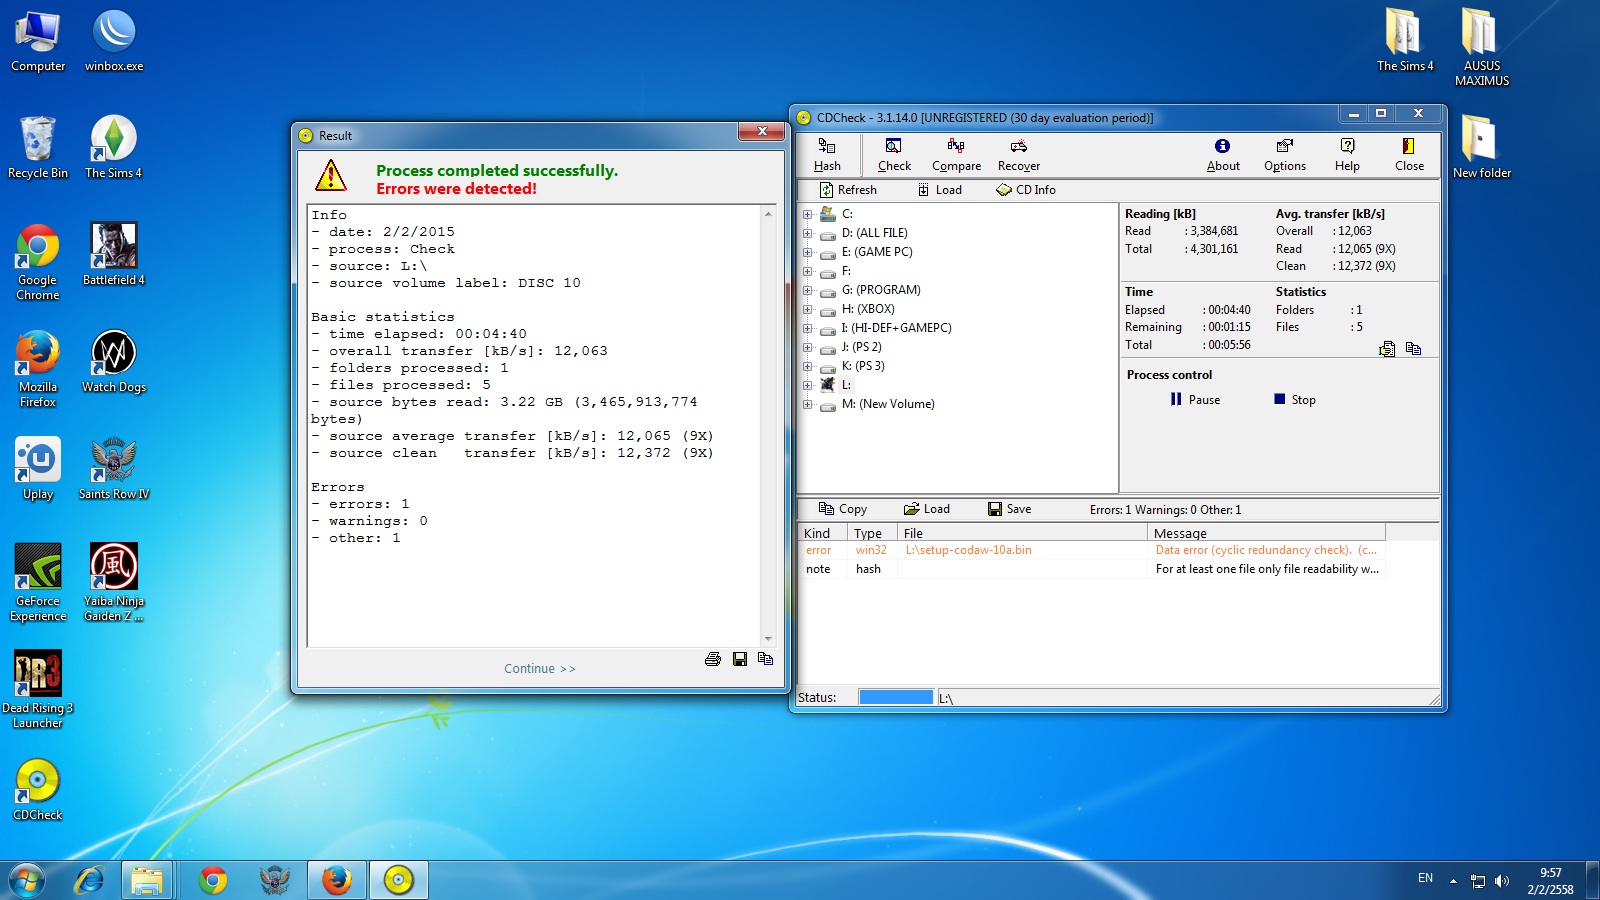Screen dimensions: 1600x900
Task: Click the save icon in Result window
Action: coord(740,659)
